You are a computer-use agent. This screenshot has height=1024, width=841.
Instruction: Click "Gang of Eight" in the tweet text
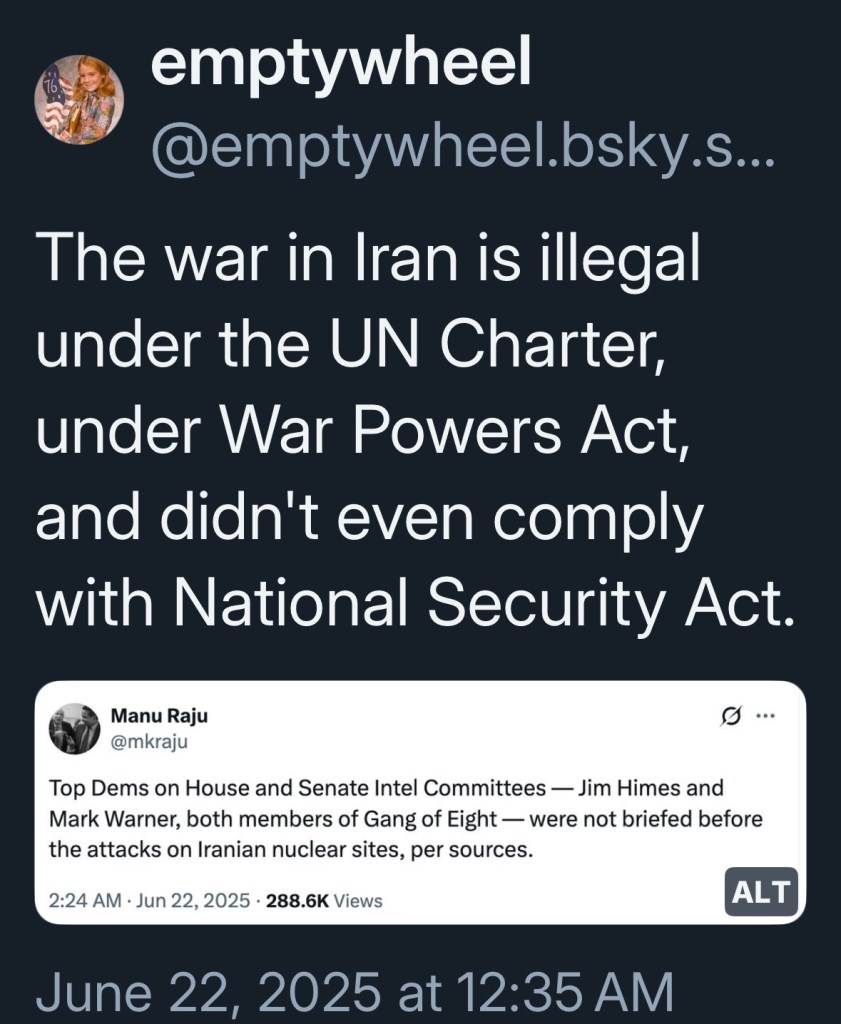[435, 819]
